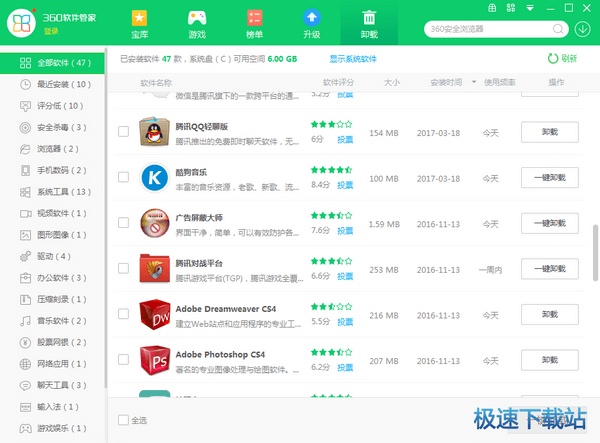The image size is (600, 443).
Task: Click 一键卸载 for 腾讯对战平台
Action: point(549,269)
